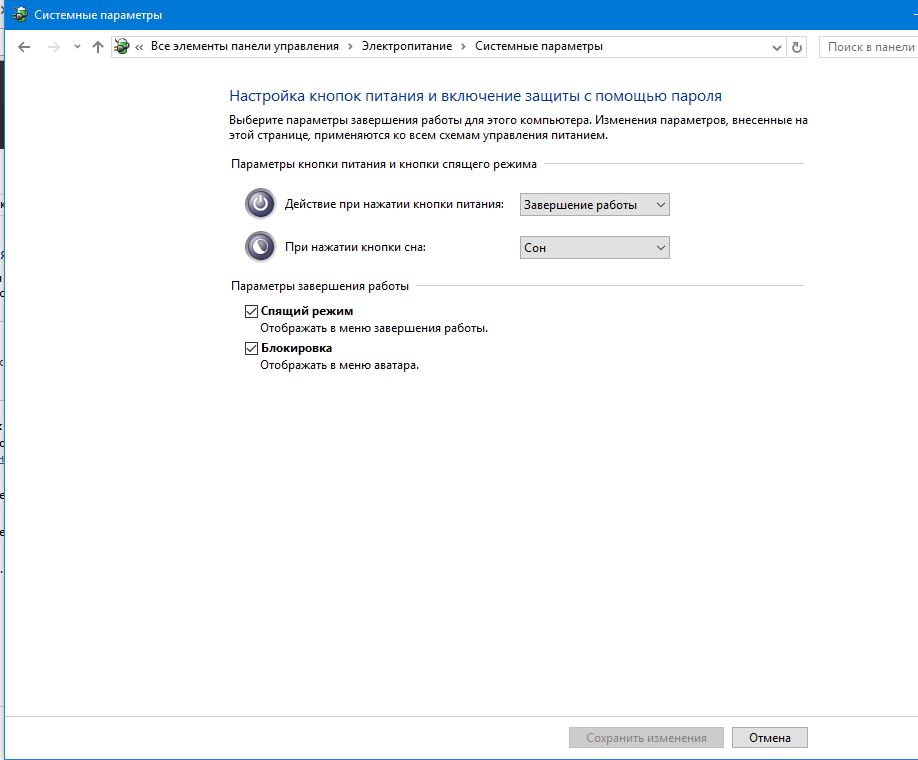This screenshot has height=760, width=918.
Task: Click the forward navigation arrow
Action: [53, 47]
